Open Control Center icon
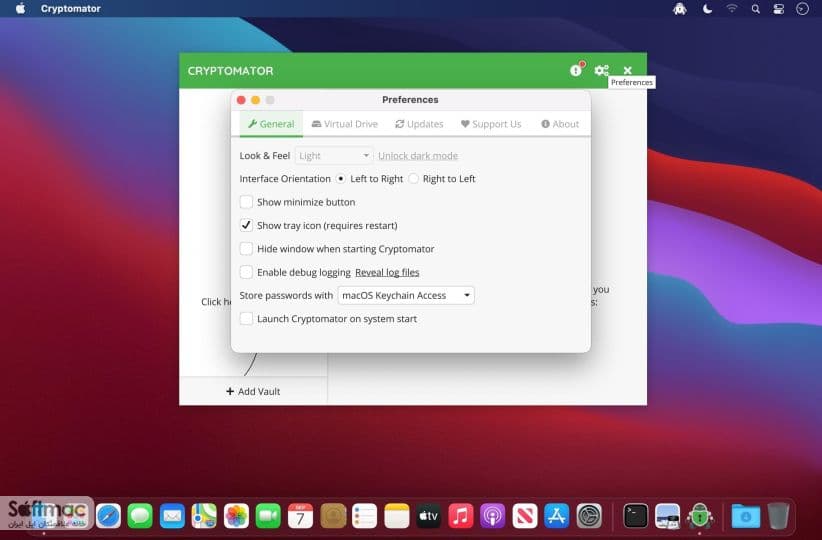Screen dimensions: 822x540 tap(778, 8)
